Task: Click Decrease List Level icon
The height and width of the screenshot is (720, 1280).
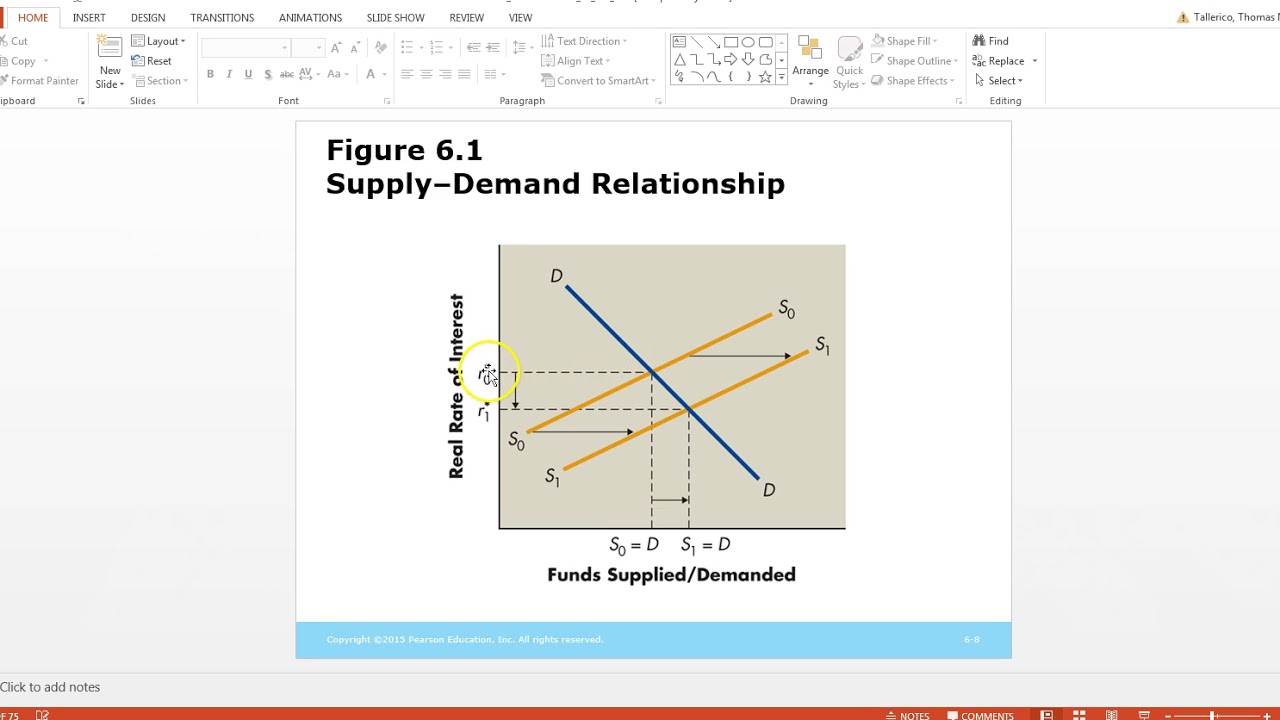Action: [474, 47]
